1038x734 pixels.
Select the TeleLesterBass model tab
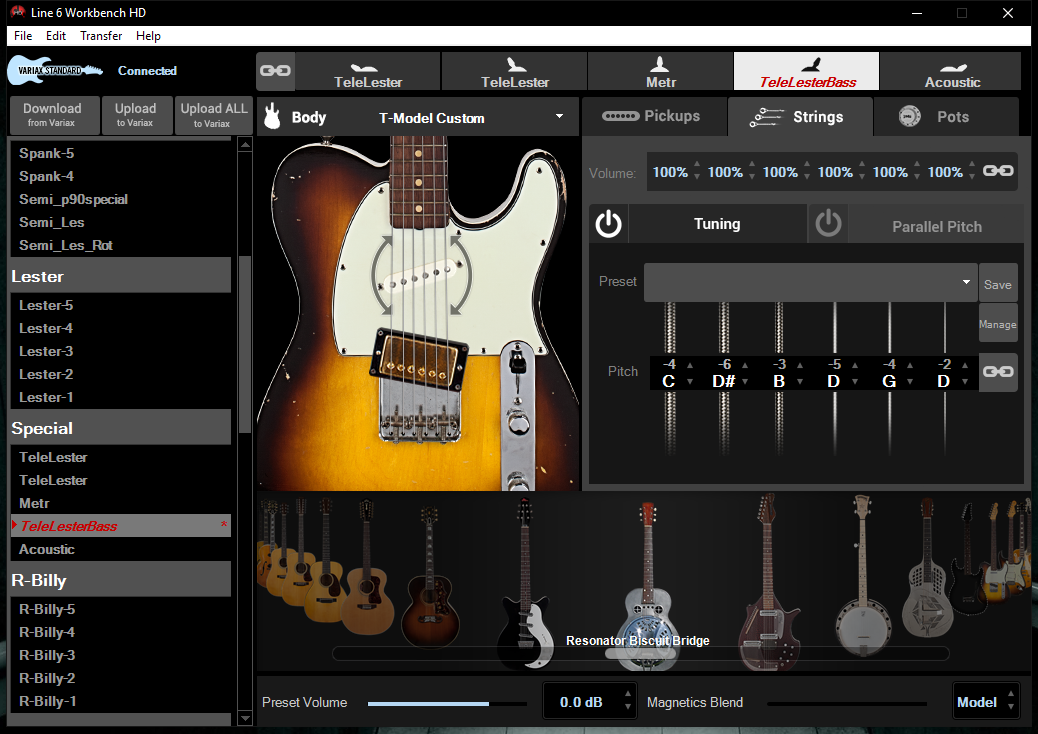[806, 71]
